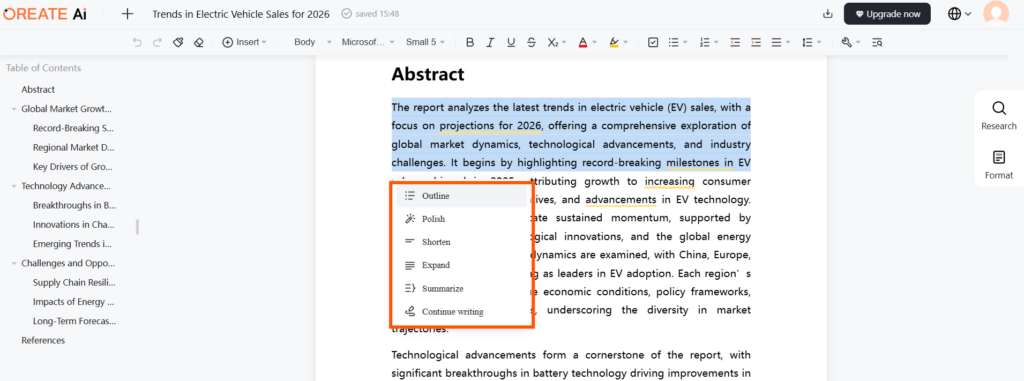Screen dimensions: 1024x381
Task: Go to Breakthroughs in B… outline entry
Action: [74, 205]
